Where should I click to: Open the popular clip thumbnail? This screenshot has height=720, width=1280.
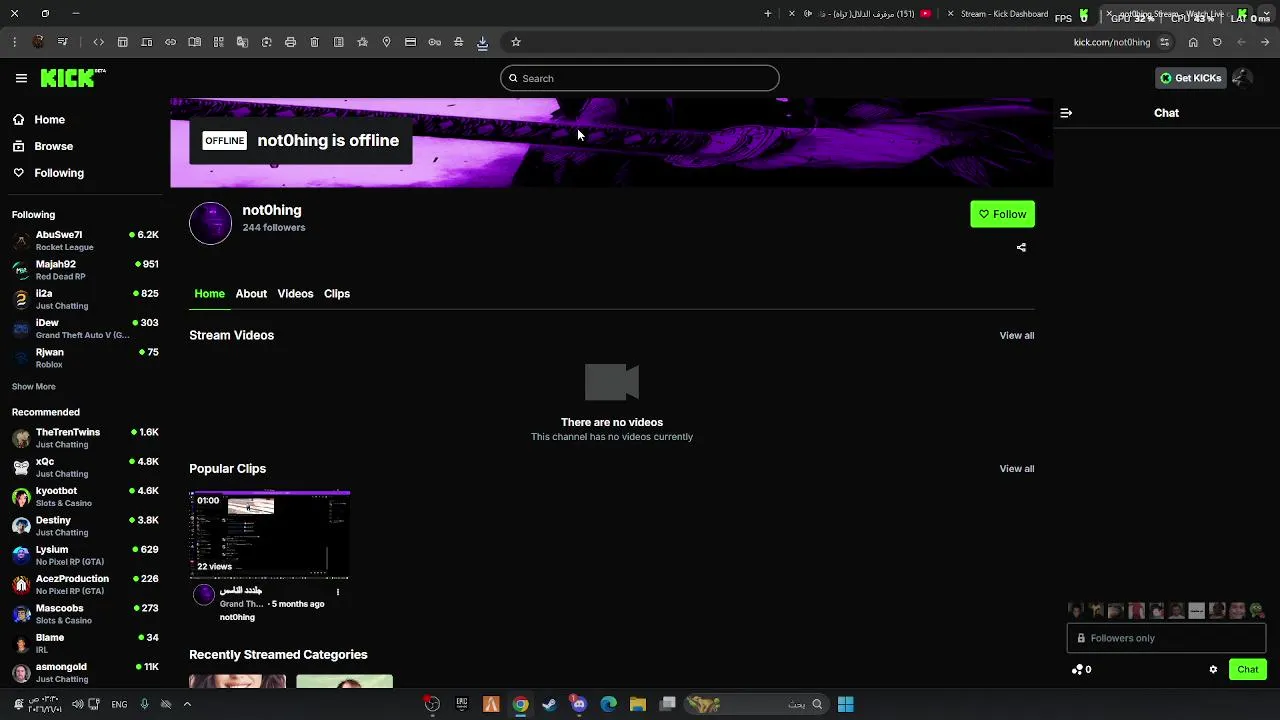pos(270,535)
